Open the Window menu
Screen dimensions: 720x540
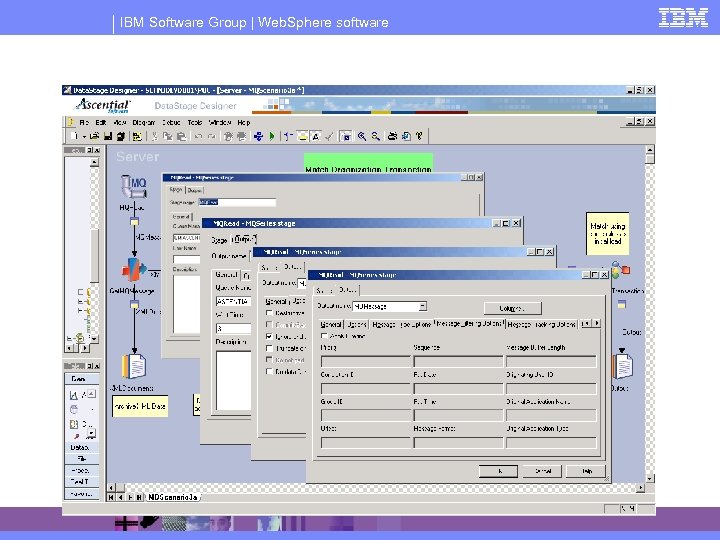219,123
